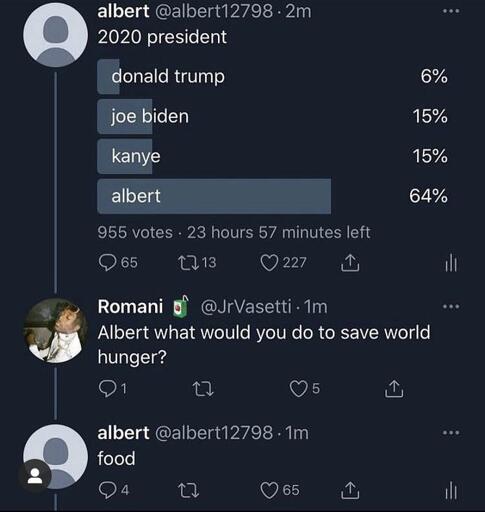
Task: Like Romani's world hunger tweet
Action: pyautogui.click(x=304, y=389)
